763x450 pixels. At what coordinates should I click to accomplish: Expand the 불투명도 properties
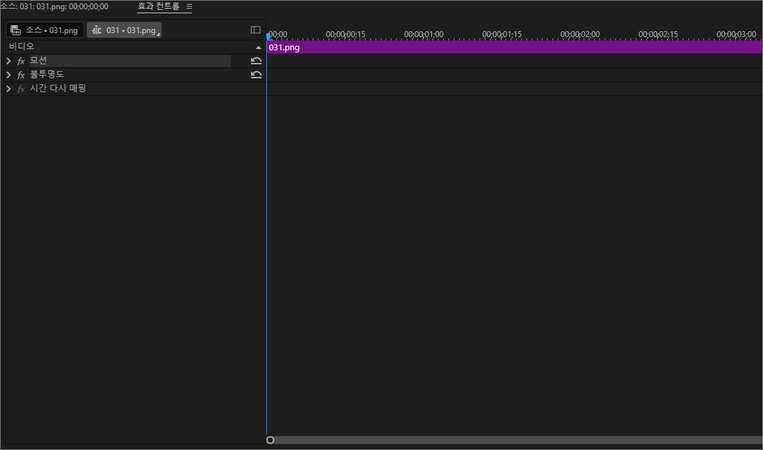[x=9, y=75]
